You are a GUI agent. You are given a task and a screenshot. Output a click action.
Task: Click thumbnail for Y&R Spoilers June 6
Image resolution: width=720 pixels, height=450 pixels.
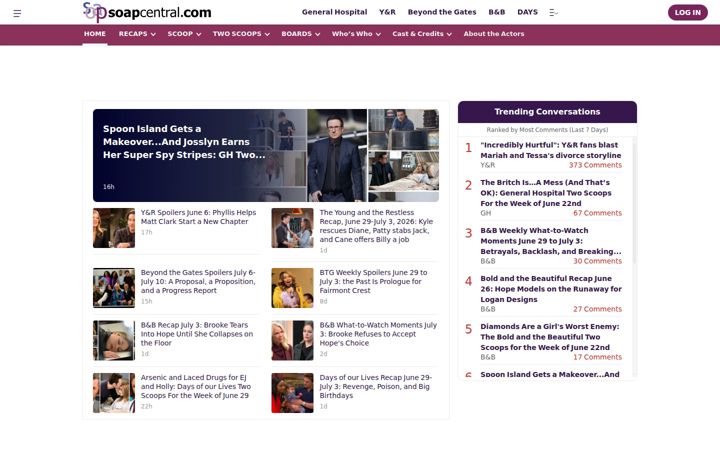(x=114, y=228)
